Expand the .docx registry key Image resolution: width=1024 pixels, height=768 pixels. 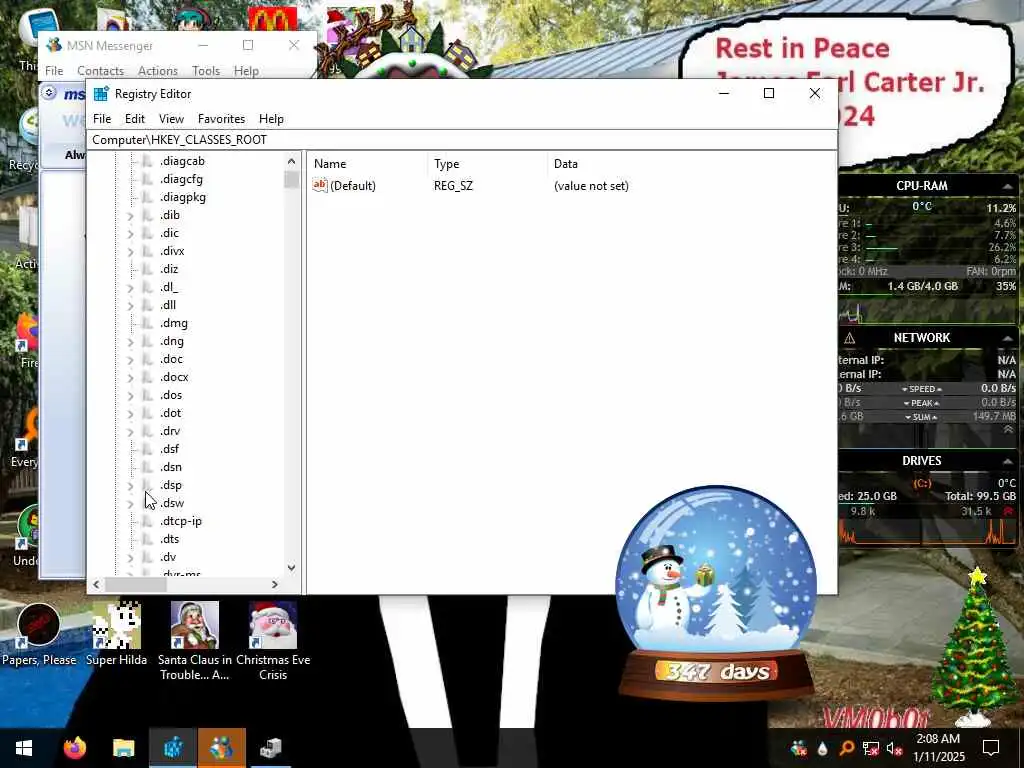[130, 377]
